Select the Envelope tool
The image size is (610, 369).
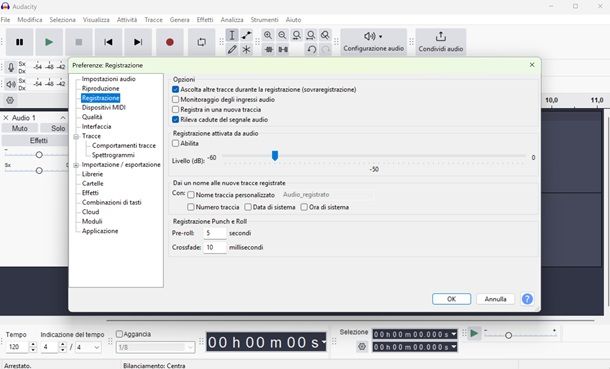coord(246,35)
